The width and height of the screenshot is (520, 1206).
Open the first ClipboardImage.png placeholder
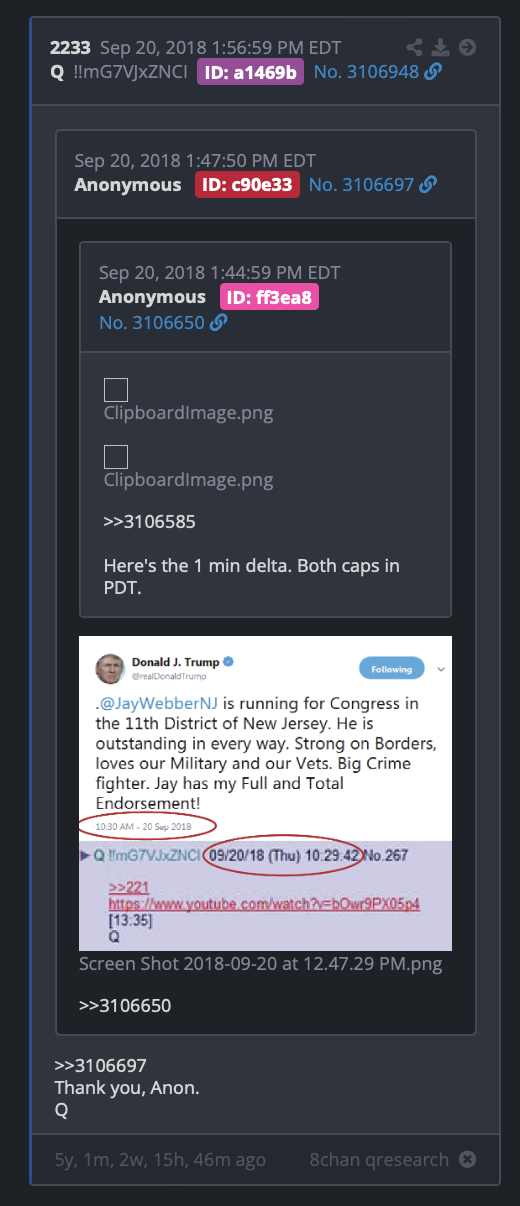(x=116, y=391)
